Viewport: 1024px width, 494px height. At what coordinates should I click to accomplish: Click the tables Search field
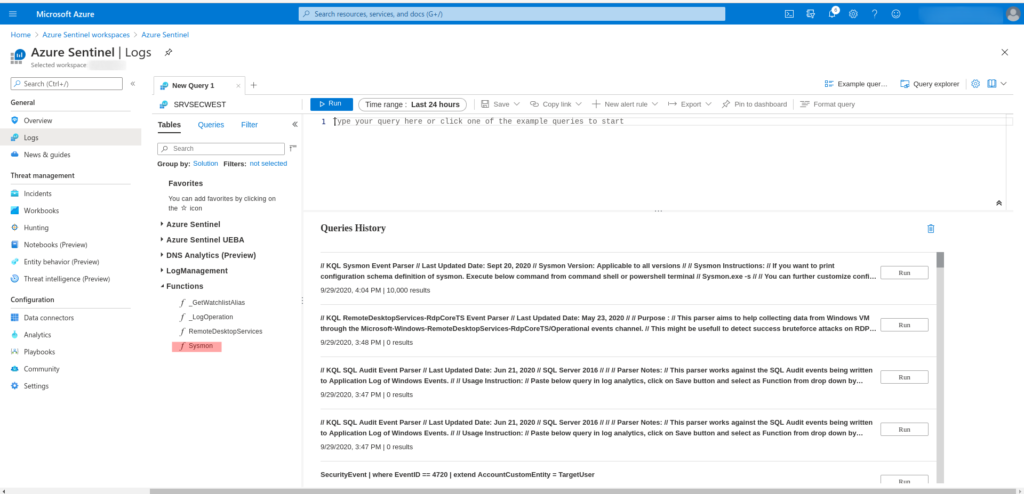[221, 148]
